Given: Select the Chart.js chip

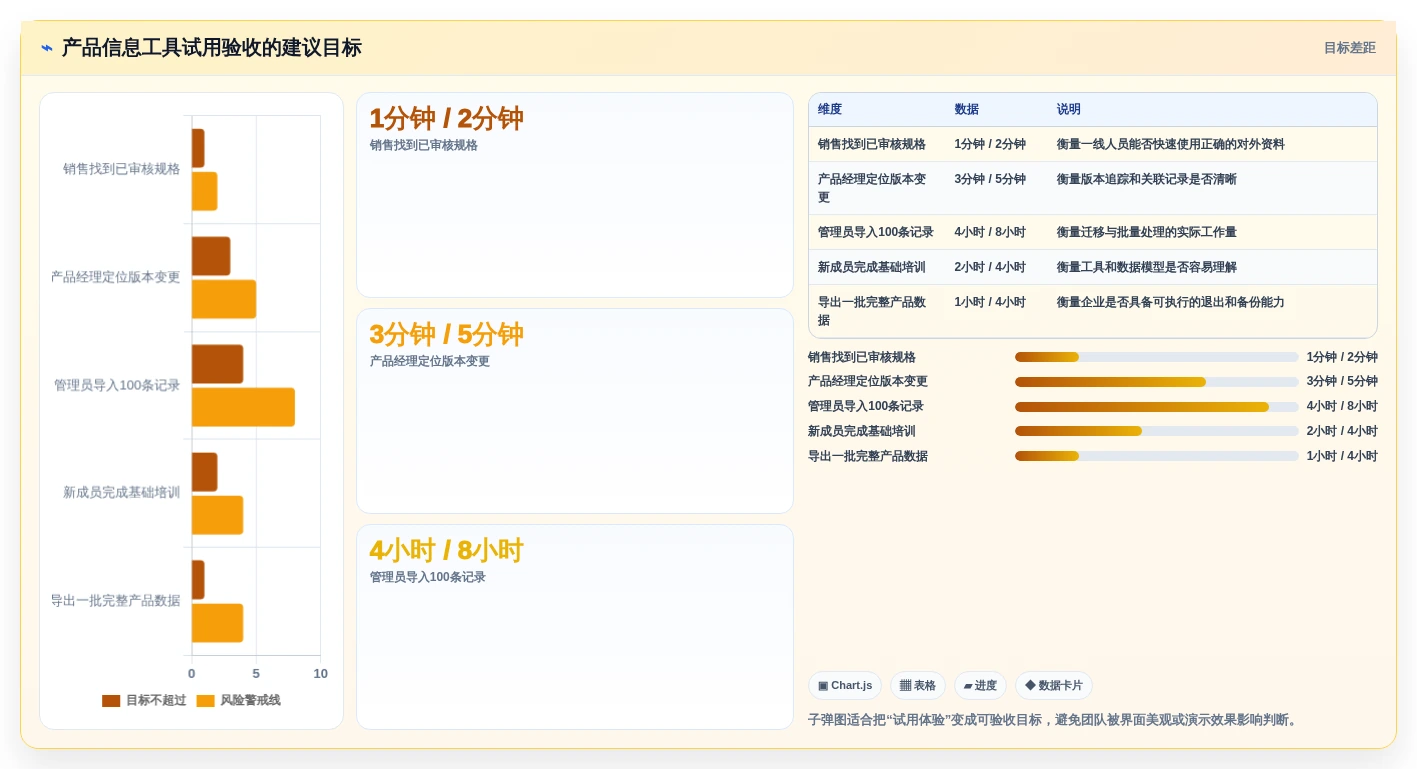Looking at the screenshot, I should (845, 685).
